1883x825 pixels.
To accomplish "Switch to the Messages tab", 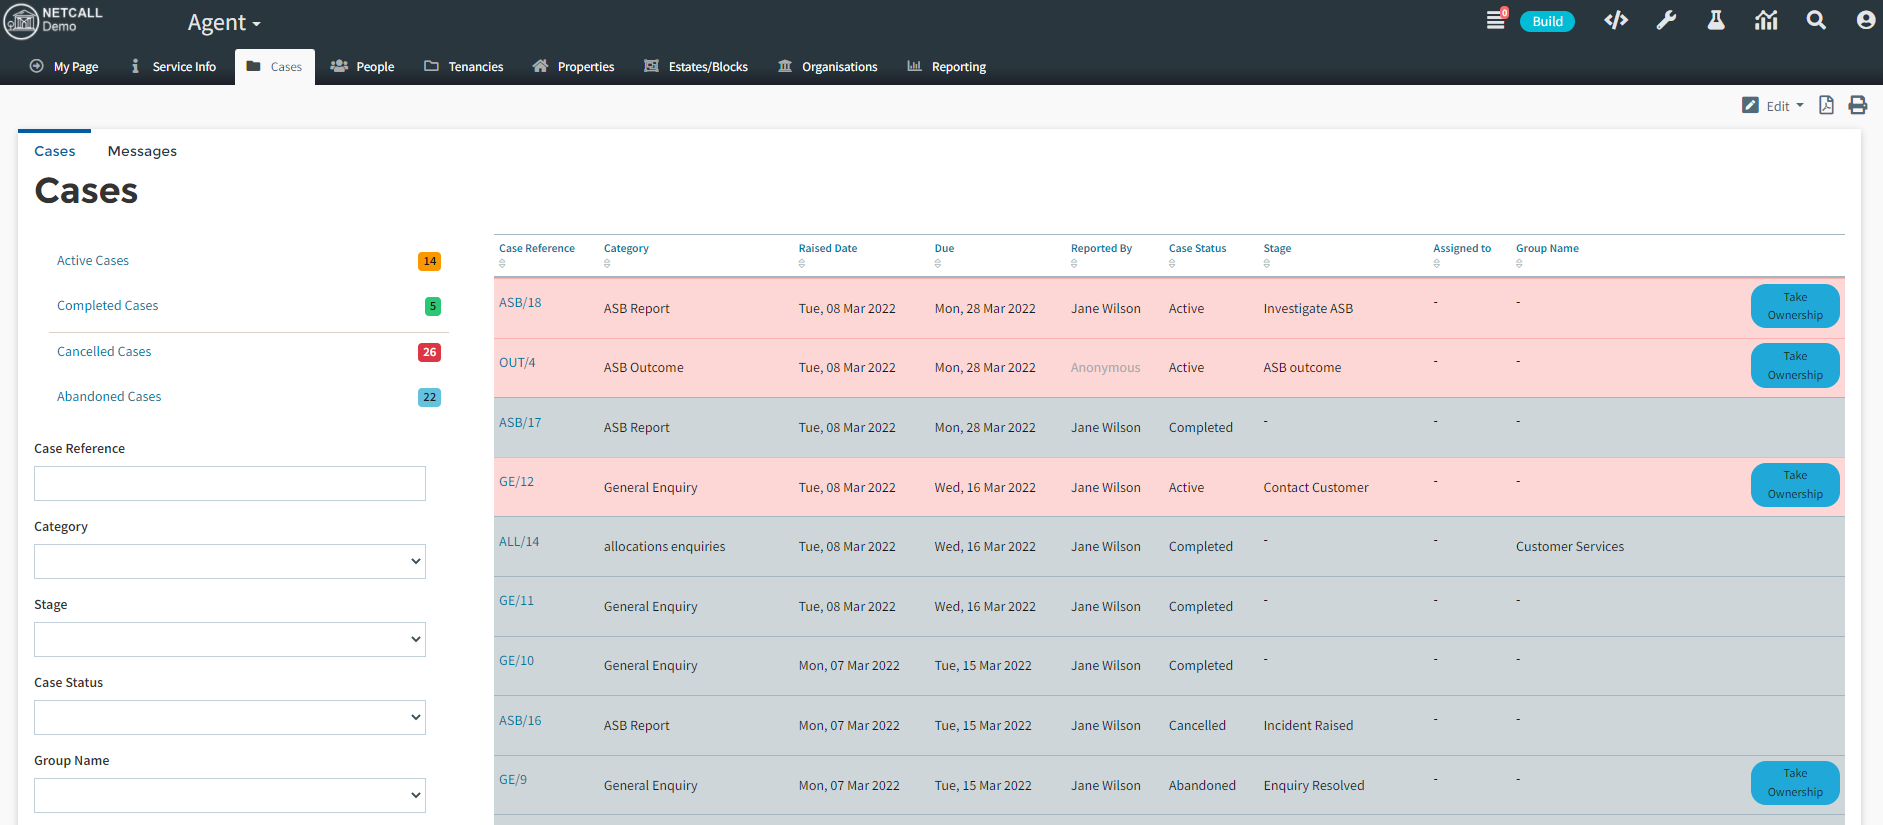I will pyautogui.click(x=142, y=151).
